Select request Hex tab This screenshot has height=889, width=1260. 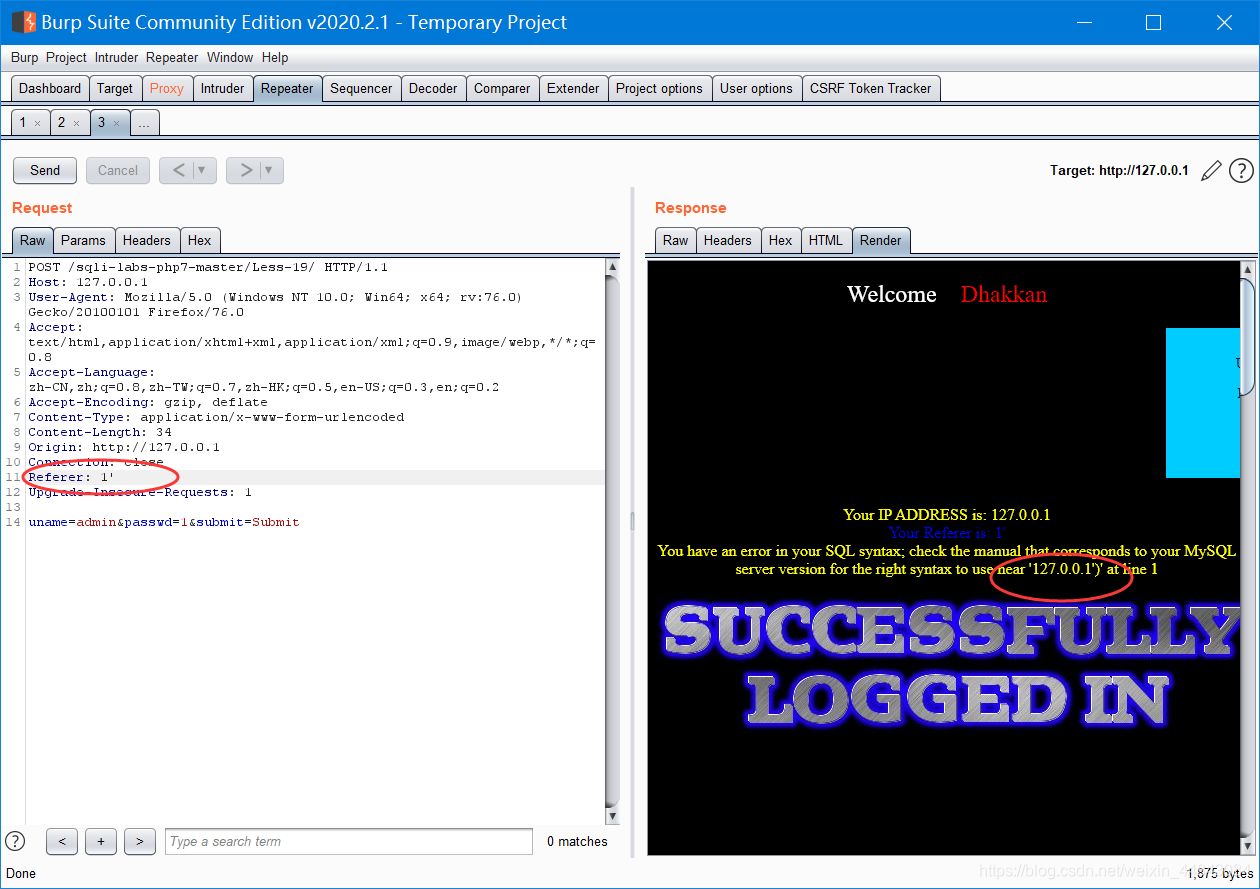200,240
